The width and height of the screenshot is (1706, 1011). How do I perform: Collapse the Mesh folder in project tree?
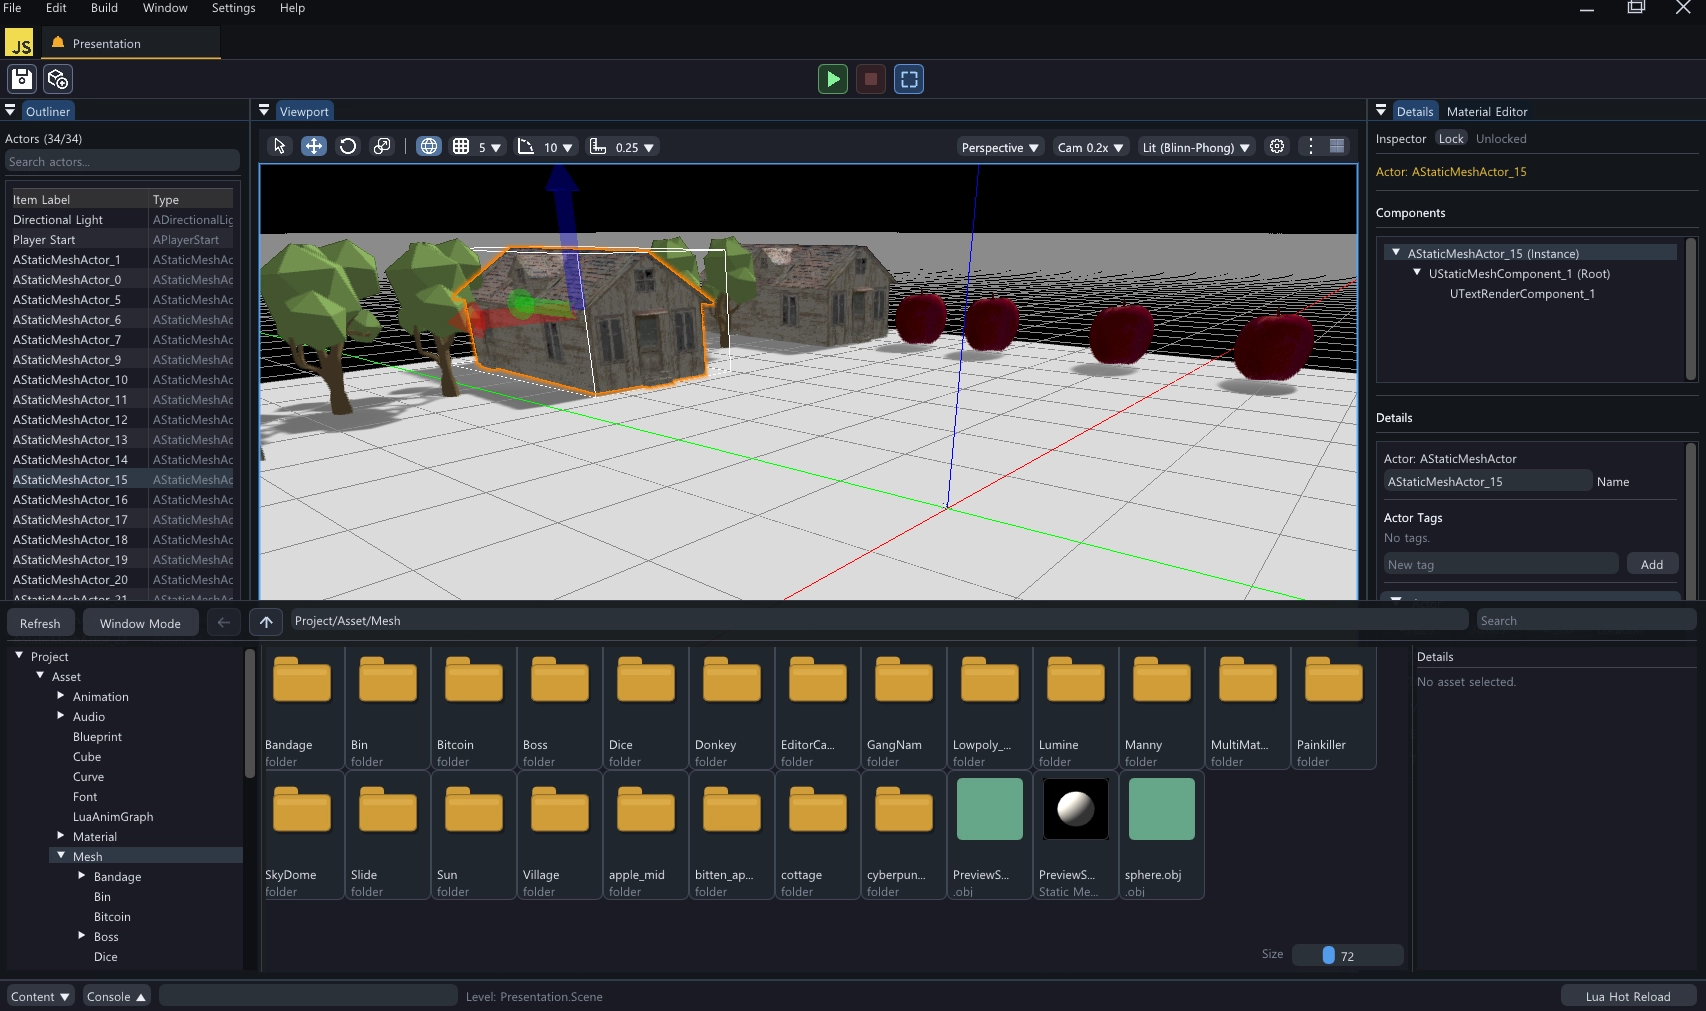tap(61, 856)
